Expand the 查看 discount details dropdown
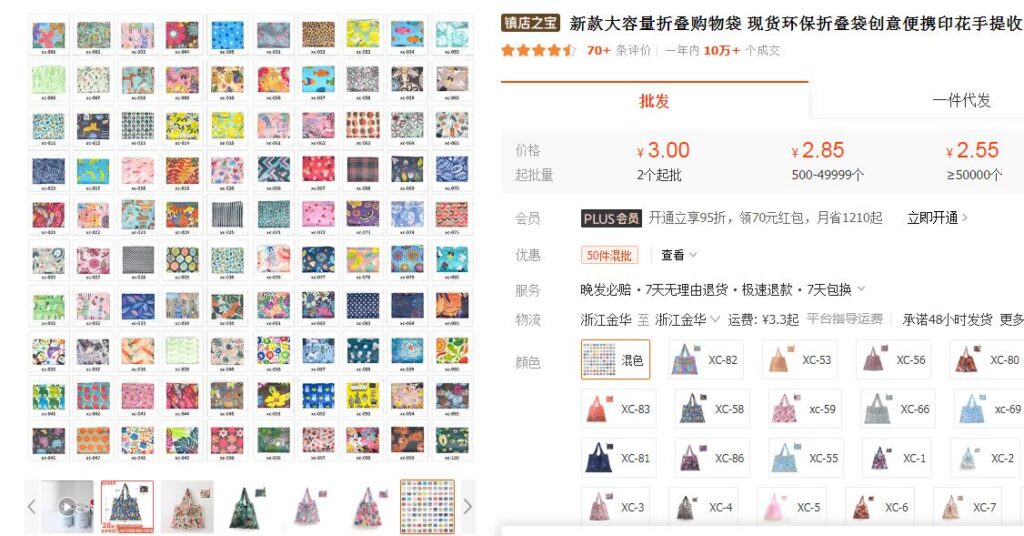1024x536 pixels. pos(679,255)
